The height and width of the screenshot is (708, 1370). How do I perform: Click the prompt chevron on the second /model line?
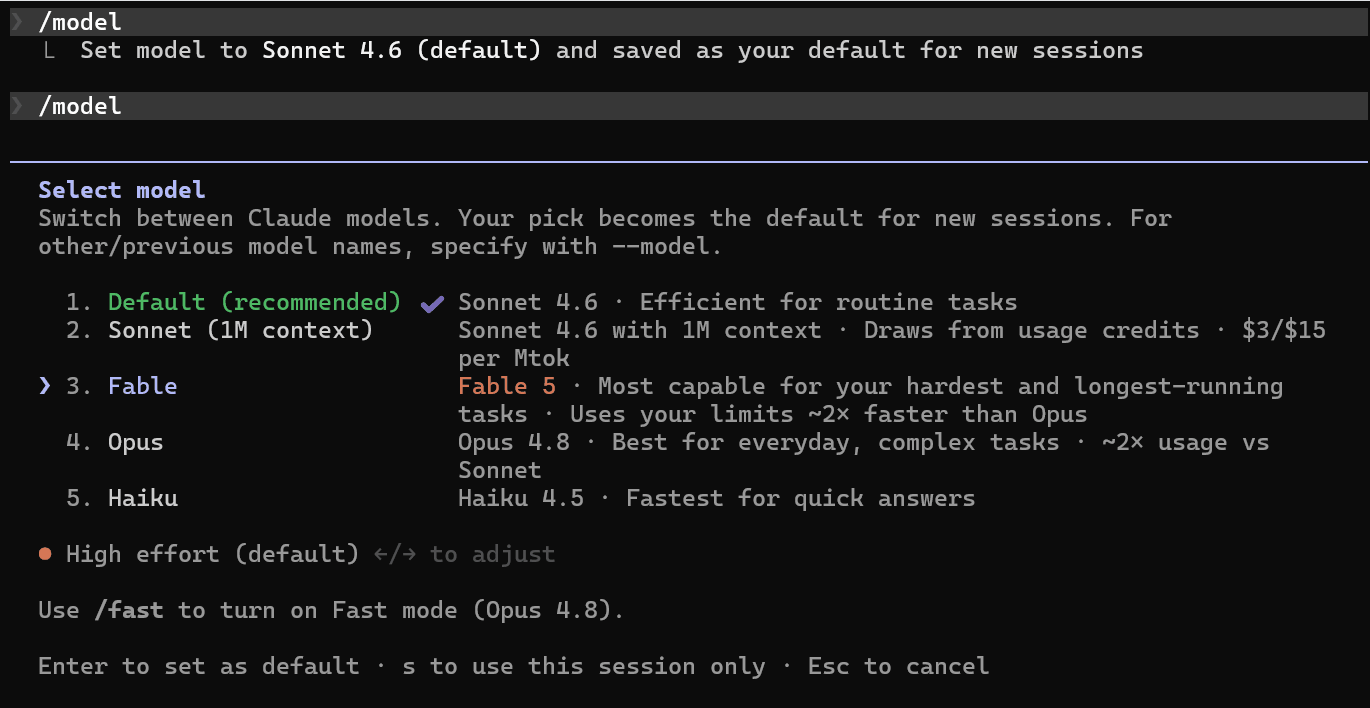(17, 106)
